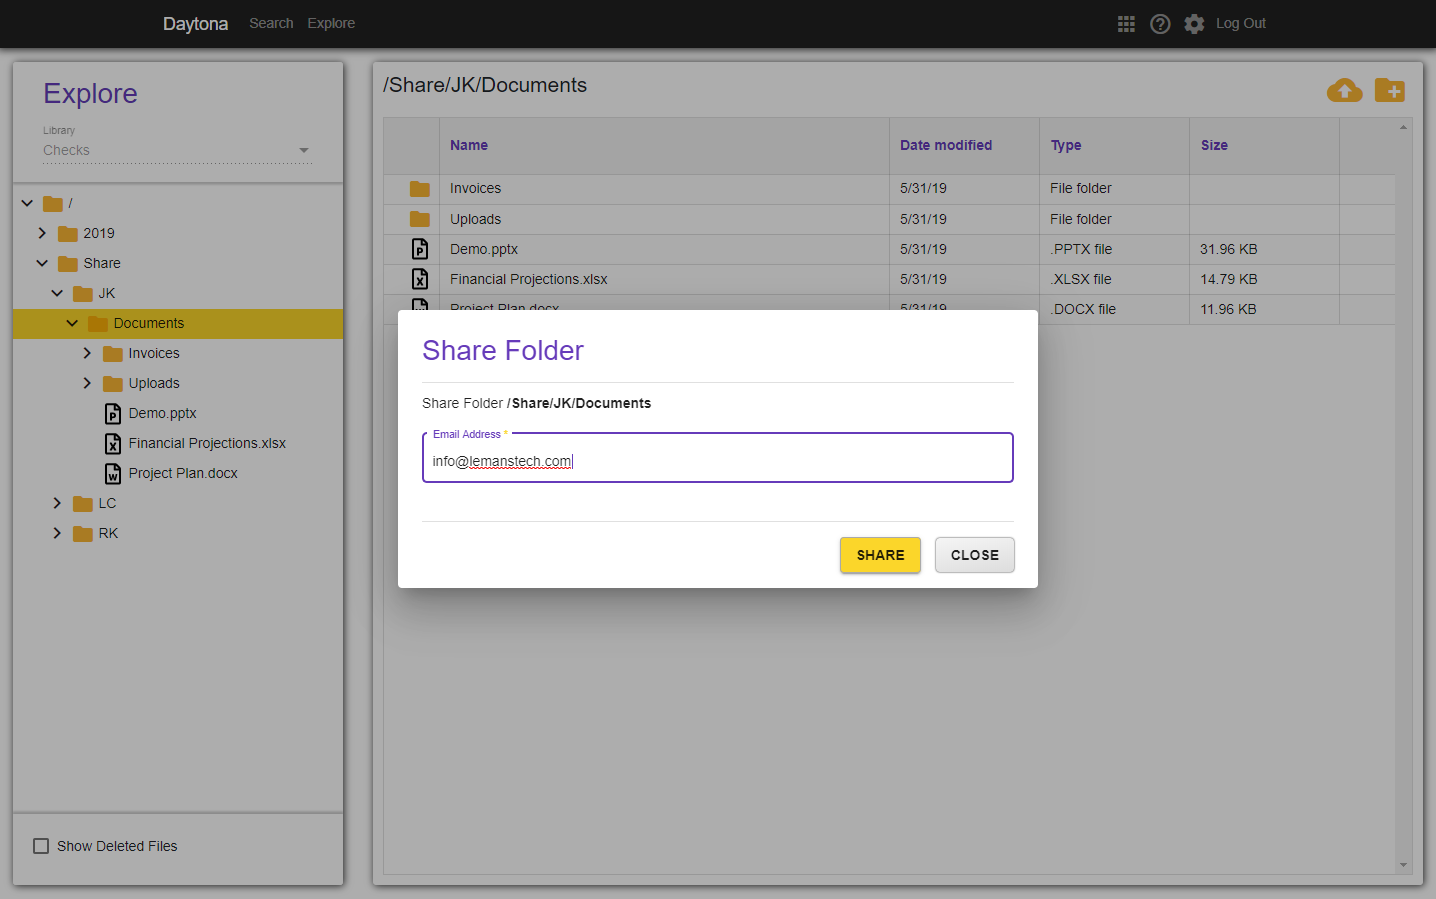Select Project Plan.docx name in tree
This screenshot has width=1436, height=899.
click(x=183, y=473)
